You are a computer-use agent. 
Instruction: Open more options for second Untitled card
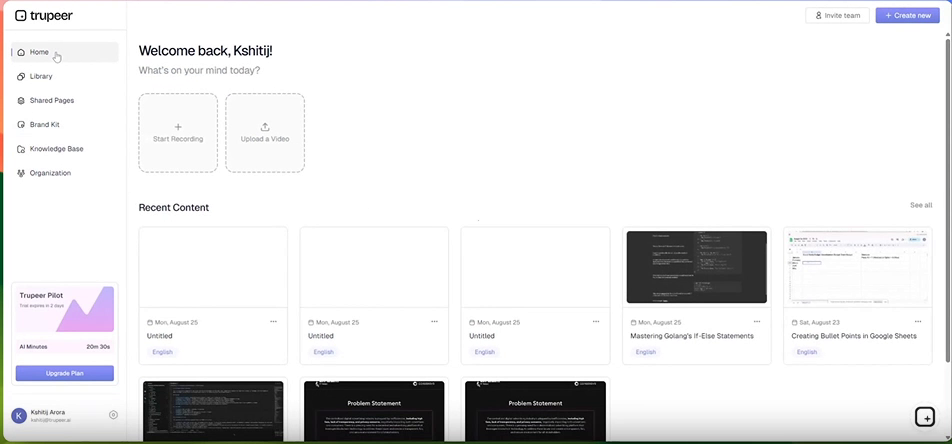coord(435,321)
